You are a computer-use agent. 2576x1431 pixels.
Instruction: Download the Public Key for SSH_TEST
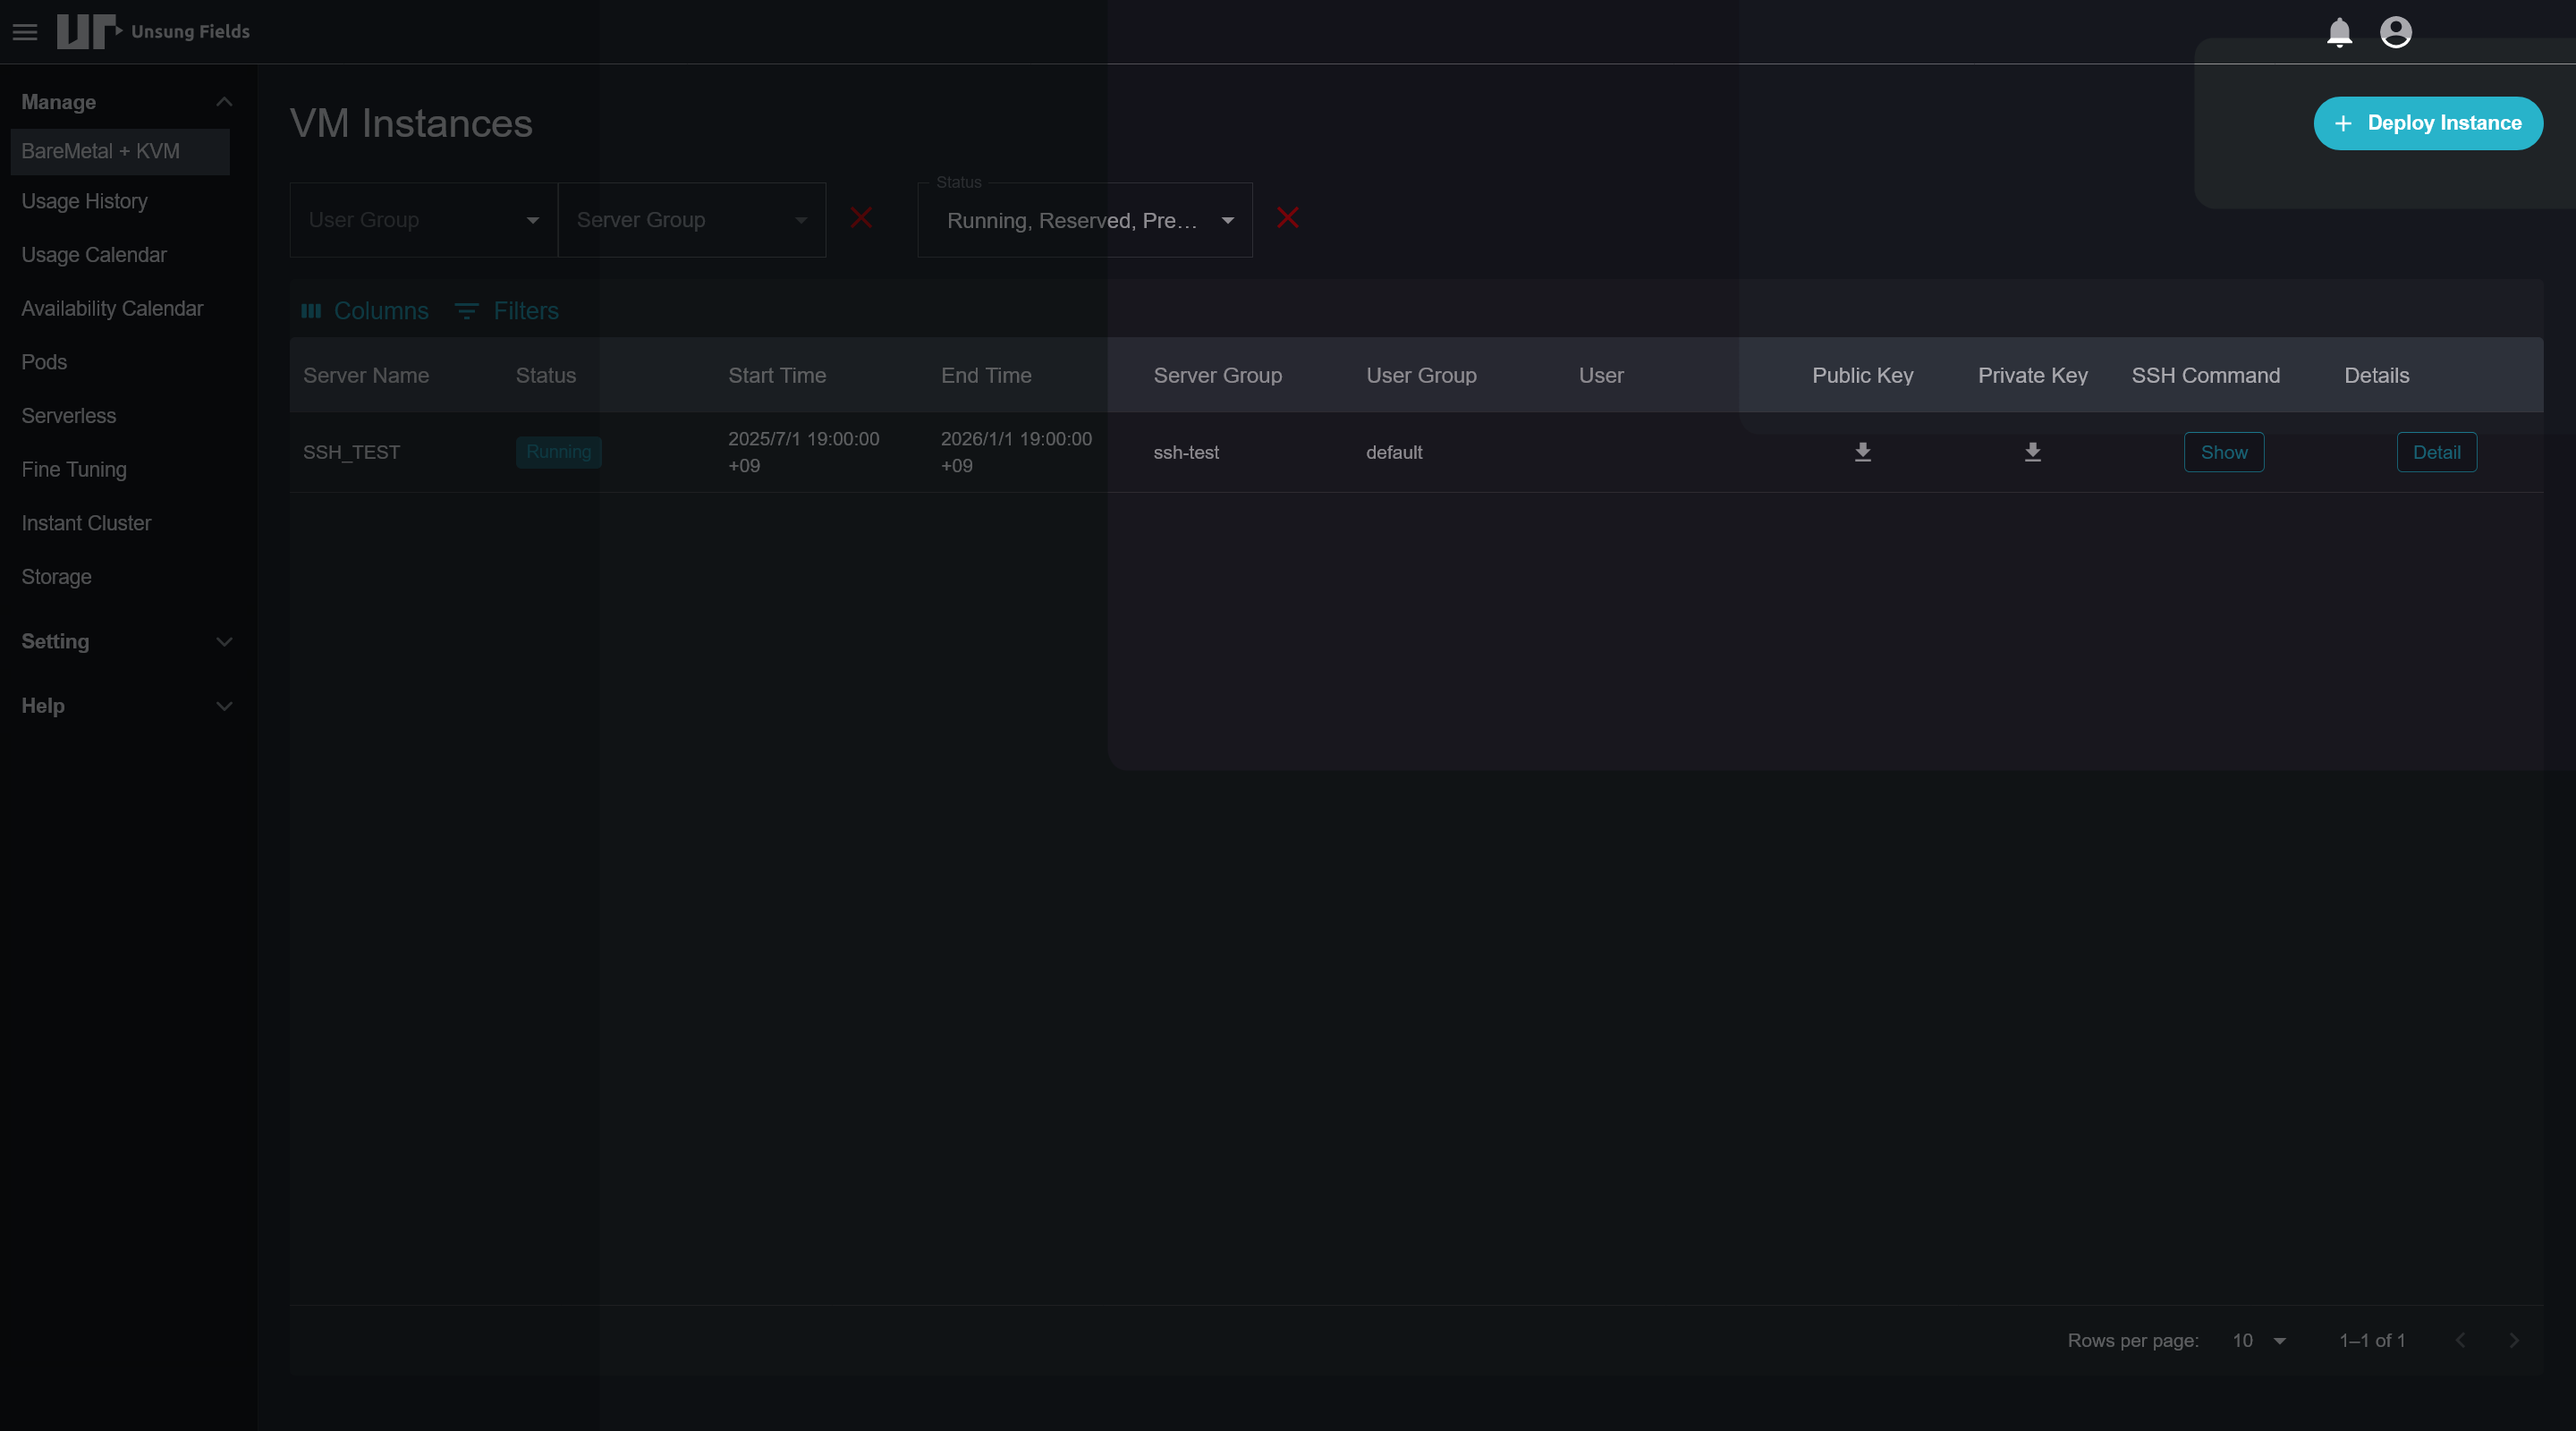[x=1862, y=452]
